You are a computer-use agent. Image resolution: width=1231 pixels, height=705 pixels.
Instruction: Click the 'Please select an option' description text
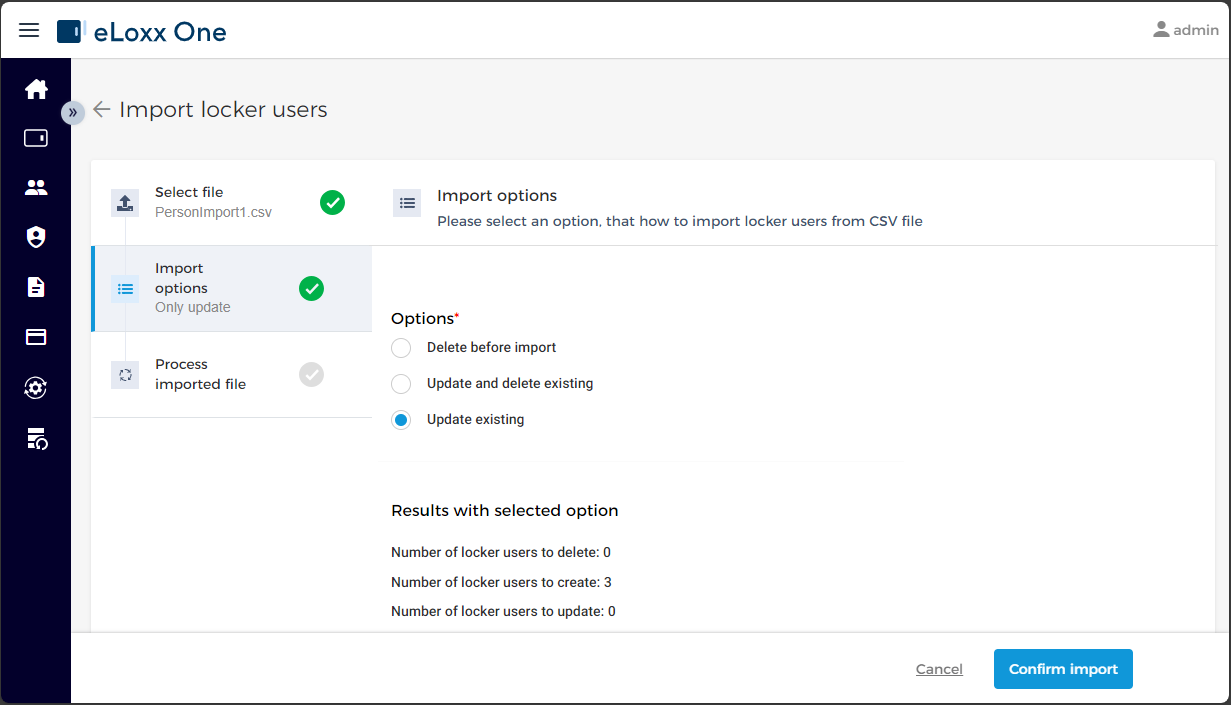[x=680, y=221]
